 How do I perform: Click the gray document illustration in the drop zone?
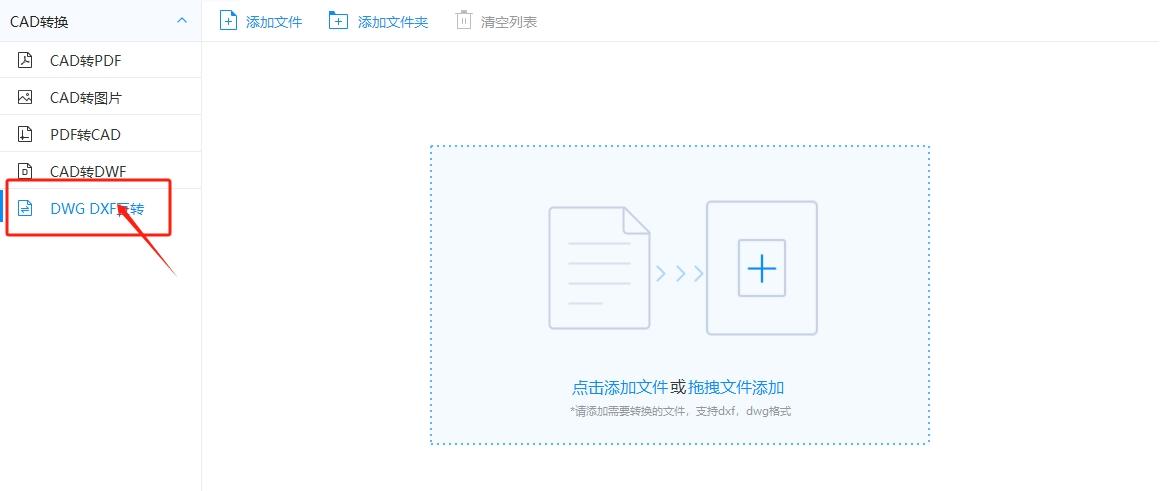599,268
